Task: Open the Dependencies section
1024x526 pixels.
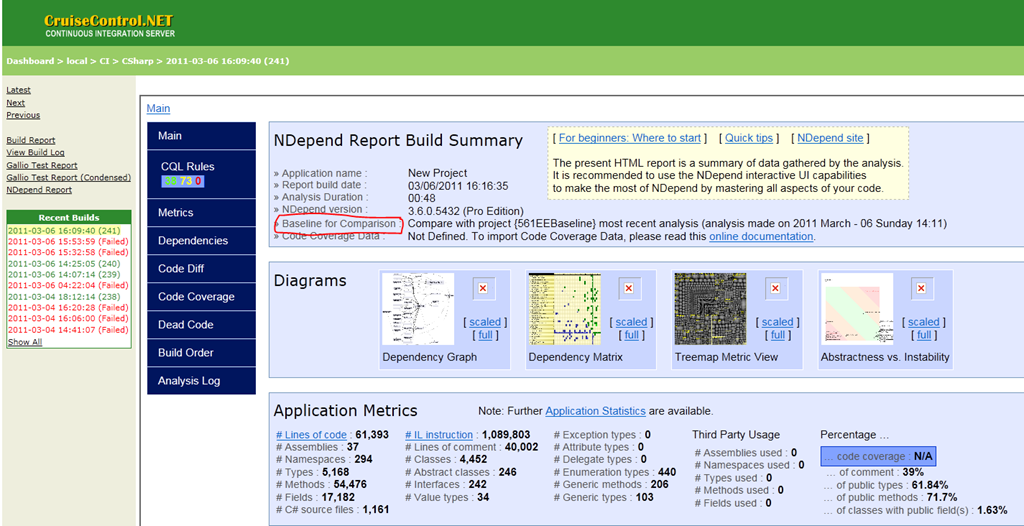Action: [x=201, y=240]
